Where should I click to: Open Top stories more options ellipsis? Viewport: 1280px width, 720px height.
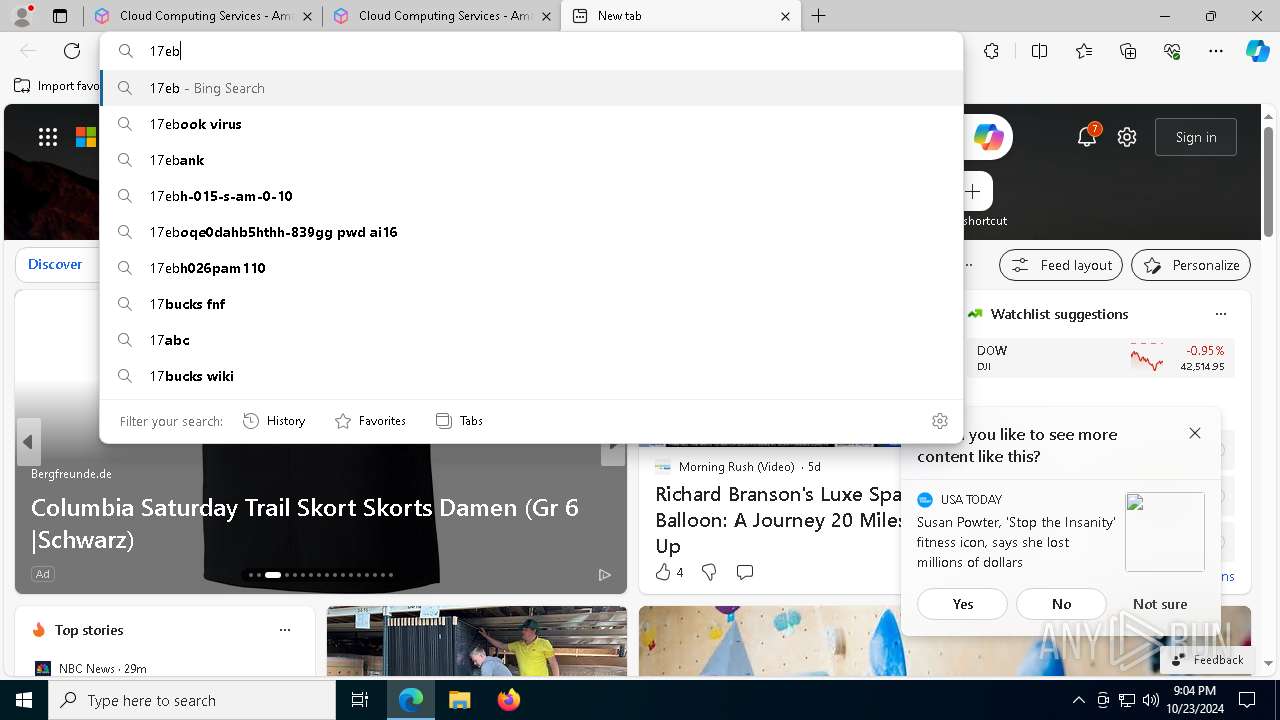click(285, 630)
